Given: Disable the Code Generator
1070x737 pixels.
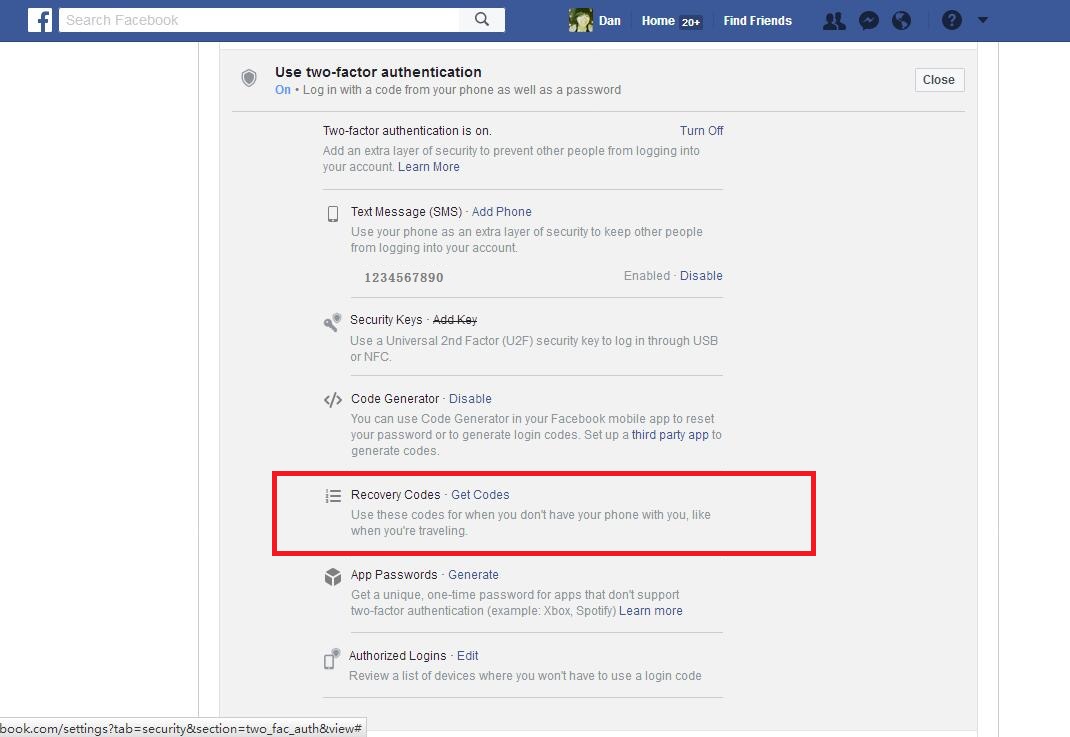Looking at the screenshot, I should tap(470, 399).
